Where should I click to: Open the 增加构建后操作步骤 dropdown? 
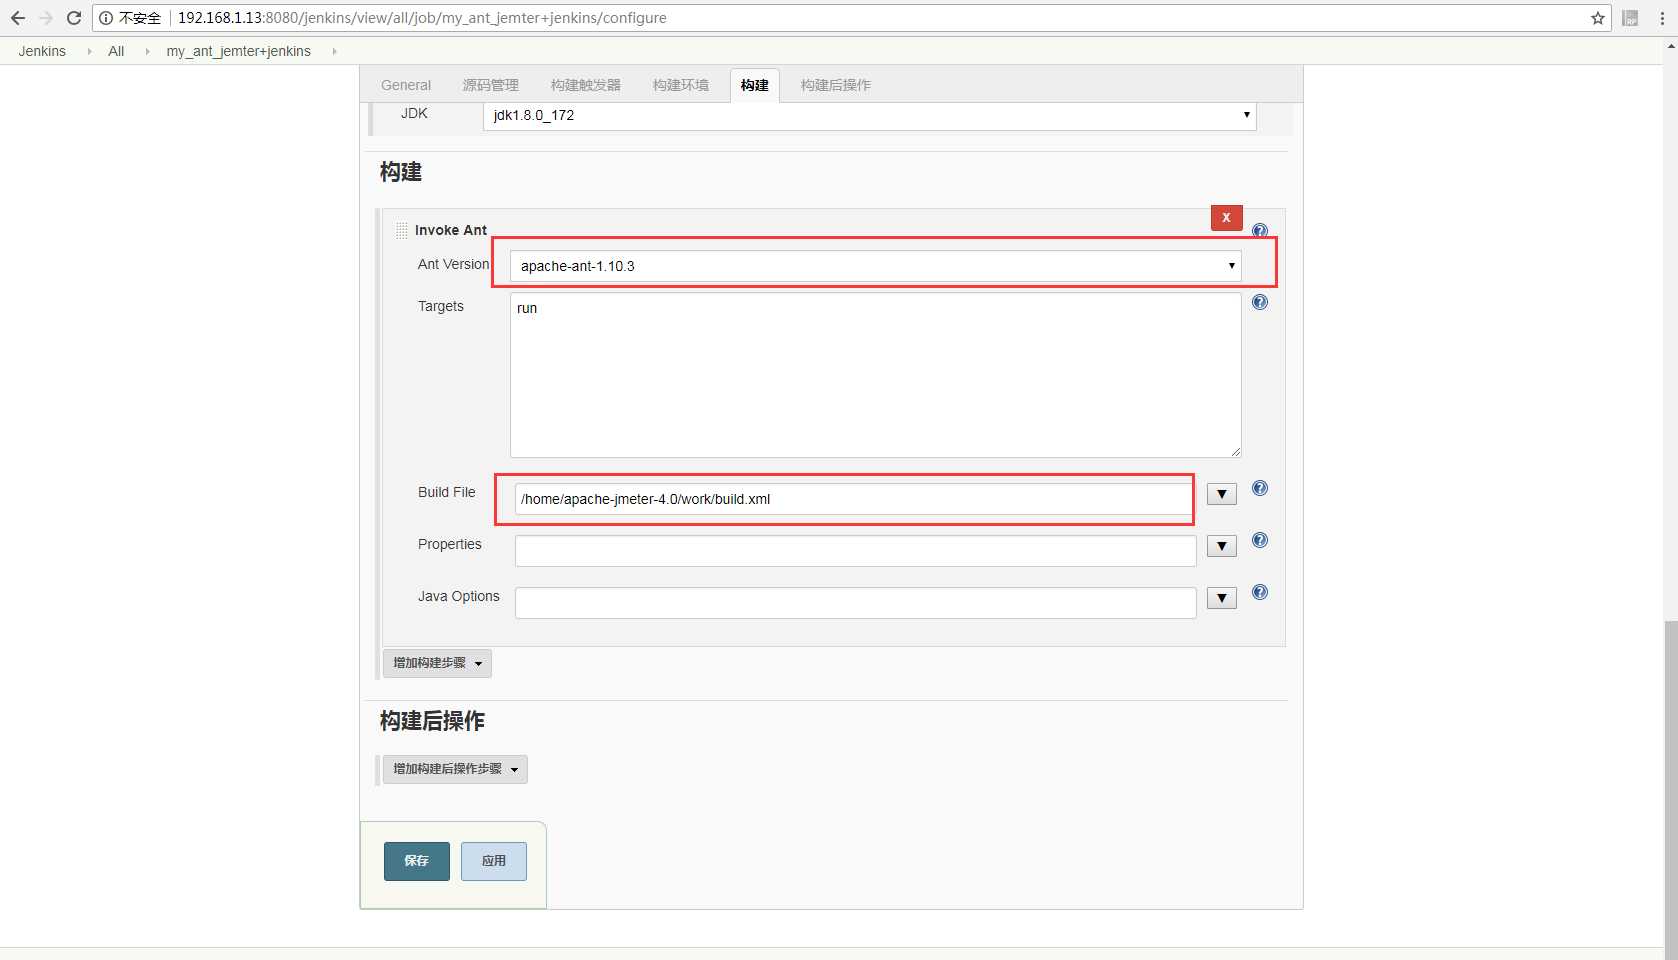[455, 769]
